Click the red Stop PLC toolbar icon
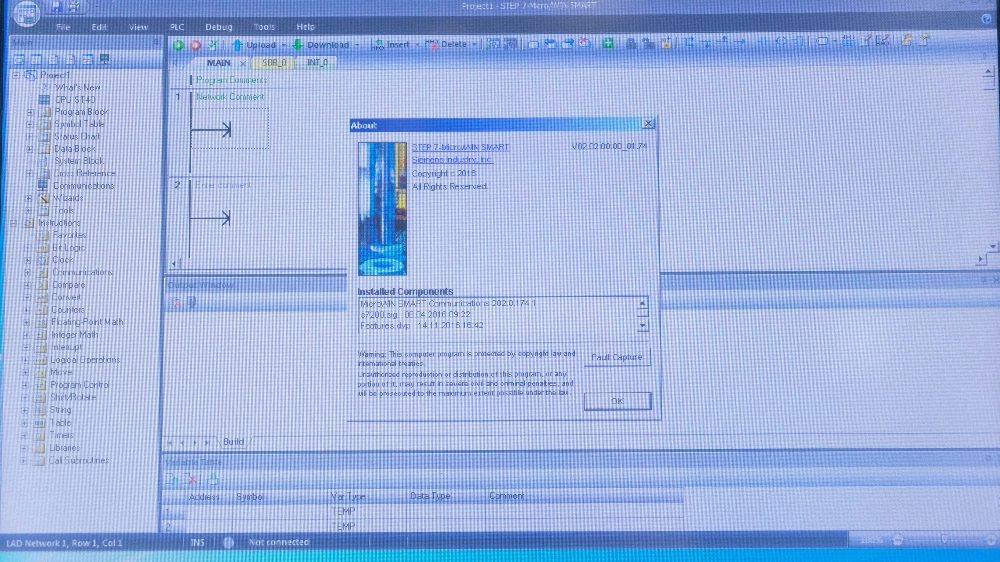1000x562 pixels. (195, 45)
